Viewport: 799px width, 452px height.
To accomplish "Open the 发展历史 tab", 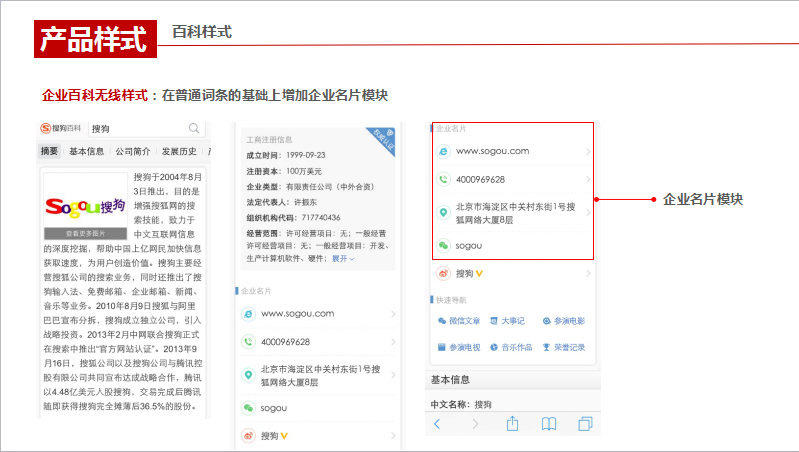I will pos(179,151).
